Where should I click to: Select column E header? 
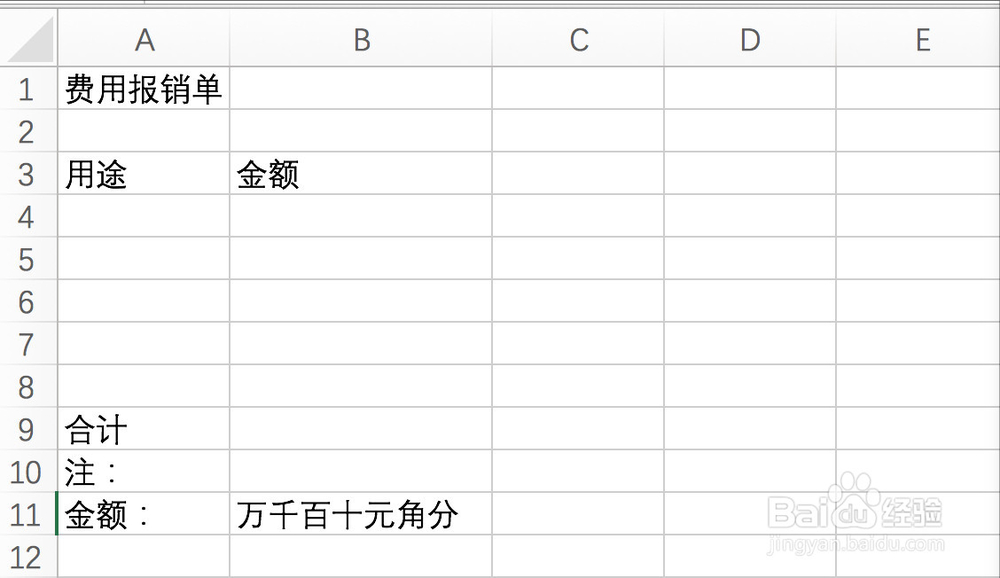point(921,40)
